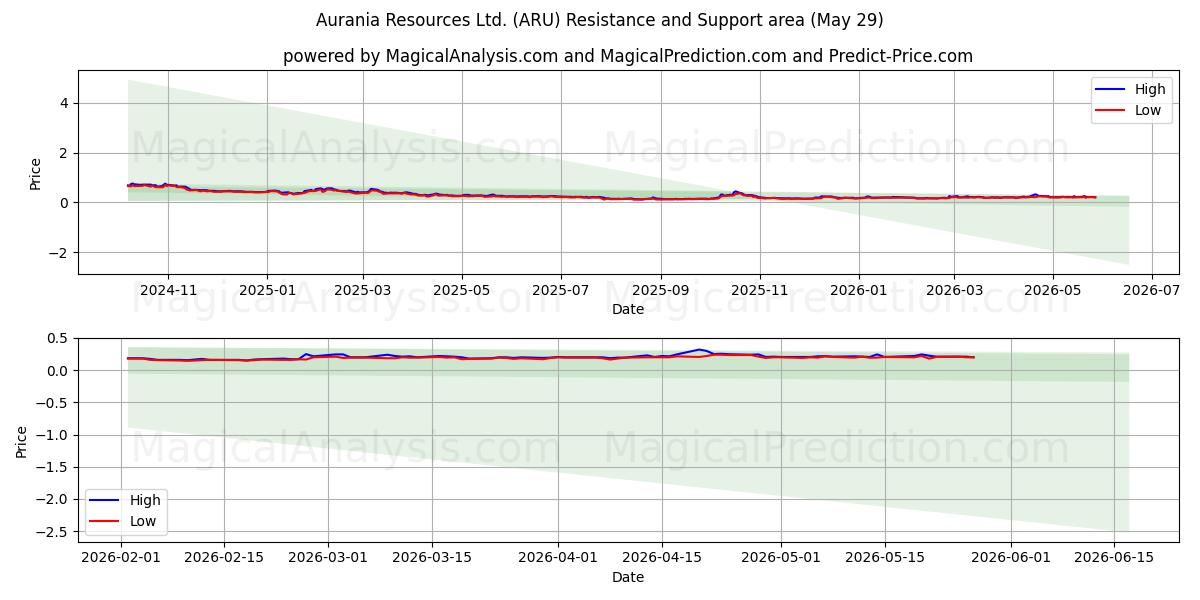The image size is (1200, 600).
Task: Click the 'Date' axis label under the upper chart
Action: [628, 310]
